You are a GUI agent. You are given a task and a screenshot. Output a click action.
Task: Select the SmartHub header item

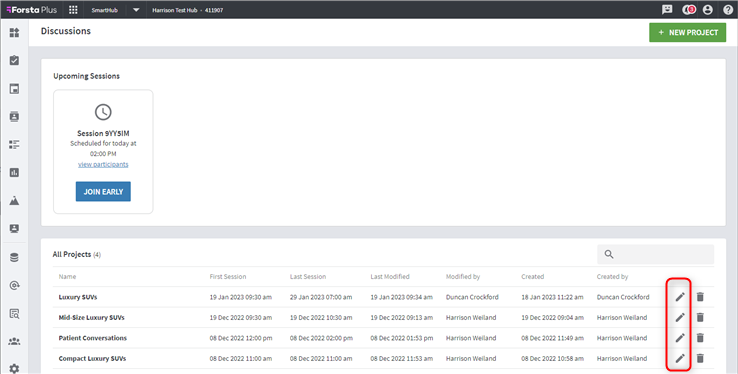pos(104,10)
